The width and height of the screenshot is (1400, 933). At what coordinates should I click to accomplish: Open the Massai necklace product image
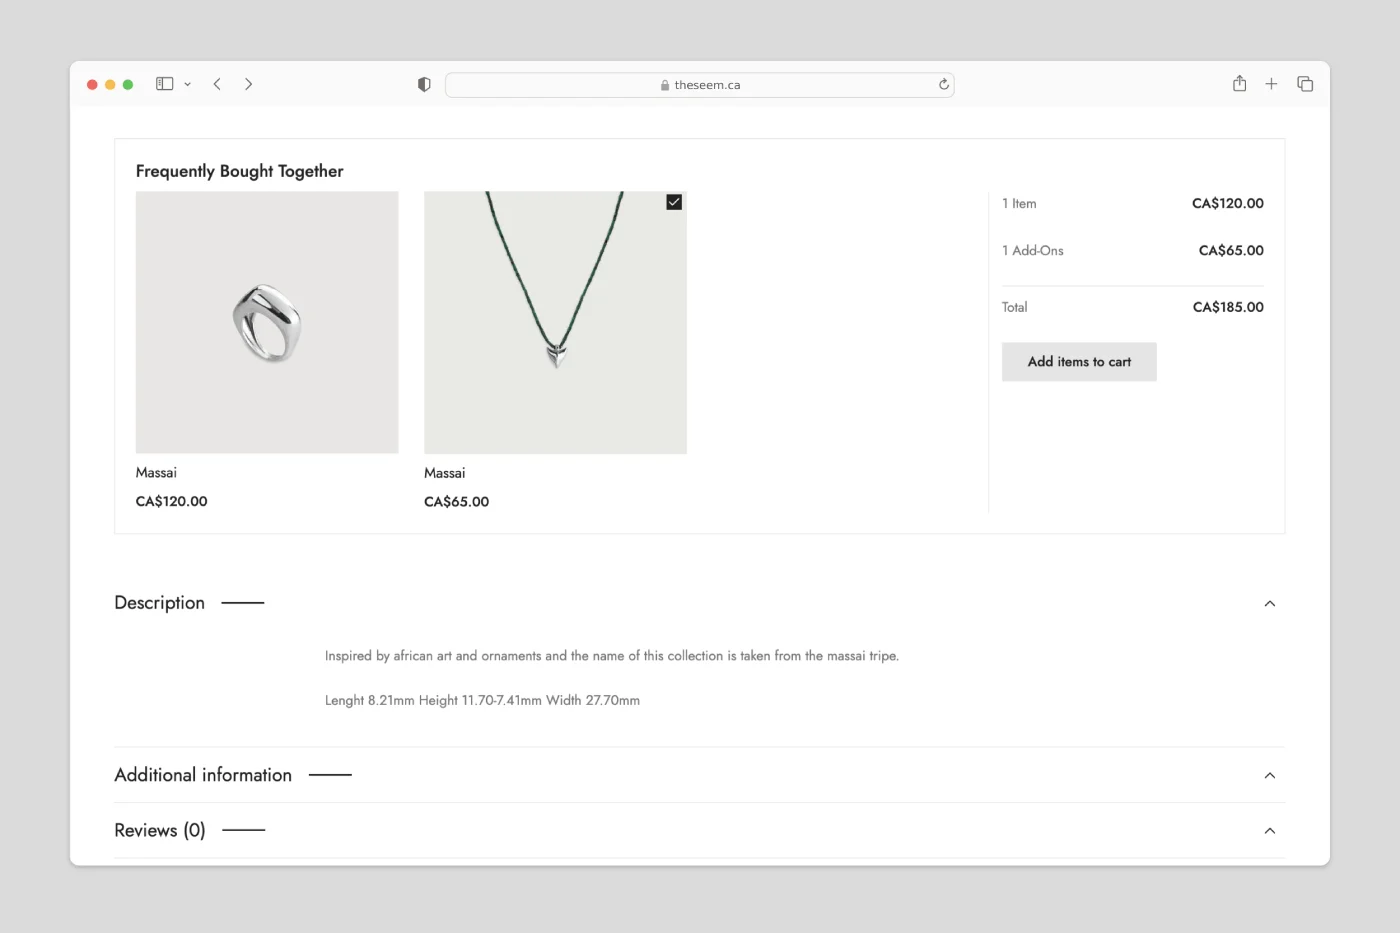click(555, 322)
